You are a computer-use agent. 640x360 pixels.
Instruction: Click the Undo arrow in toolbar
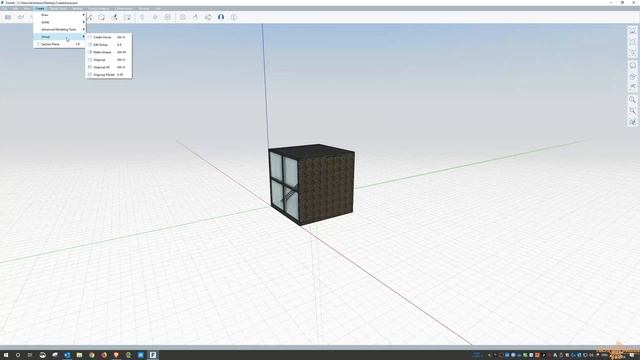[x=20, y=17]
